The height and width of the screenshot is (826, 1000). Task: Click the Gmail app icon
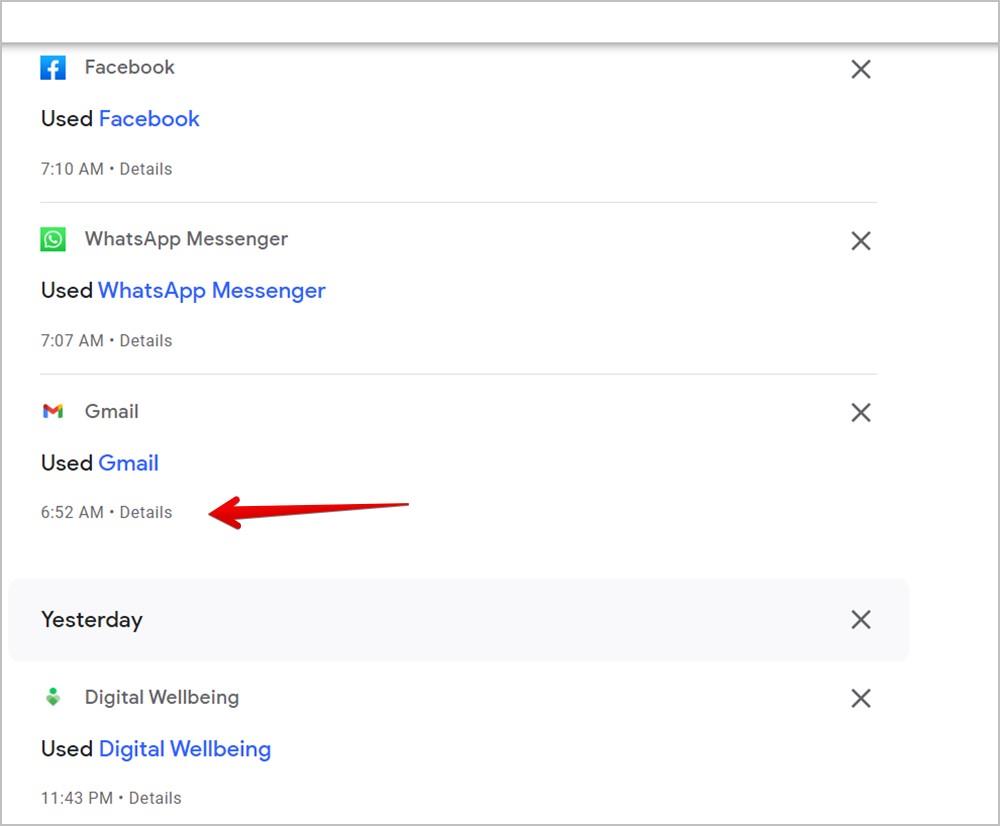53,411
